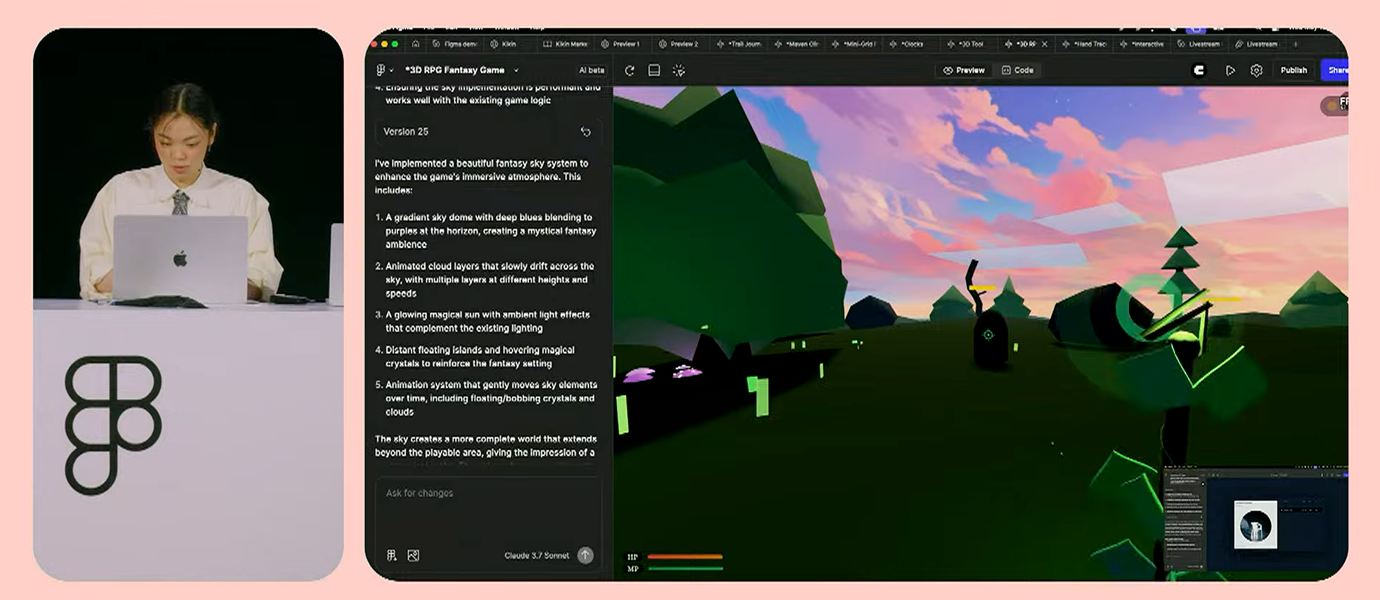Open the Figma main menu dropdown
This screenshot has height=600, width=1380.
pos(384,70)
